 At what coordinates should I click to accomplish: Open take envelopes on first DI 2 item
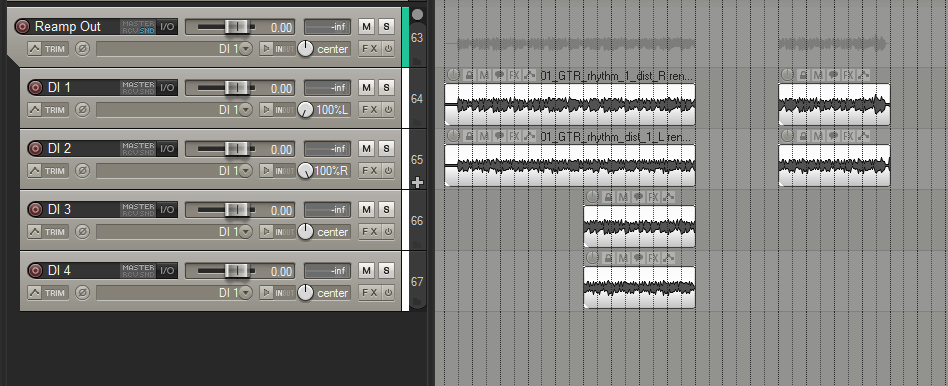[x=530, y=136]
